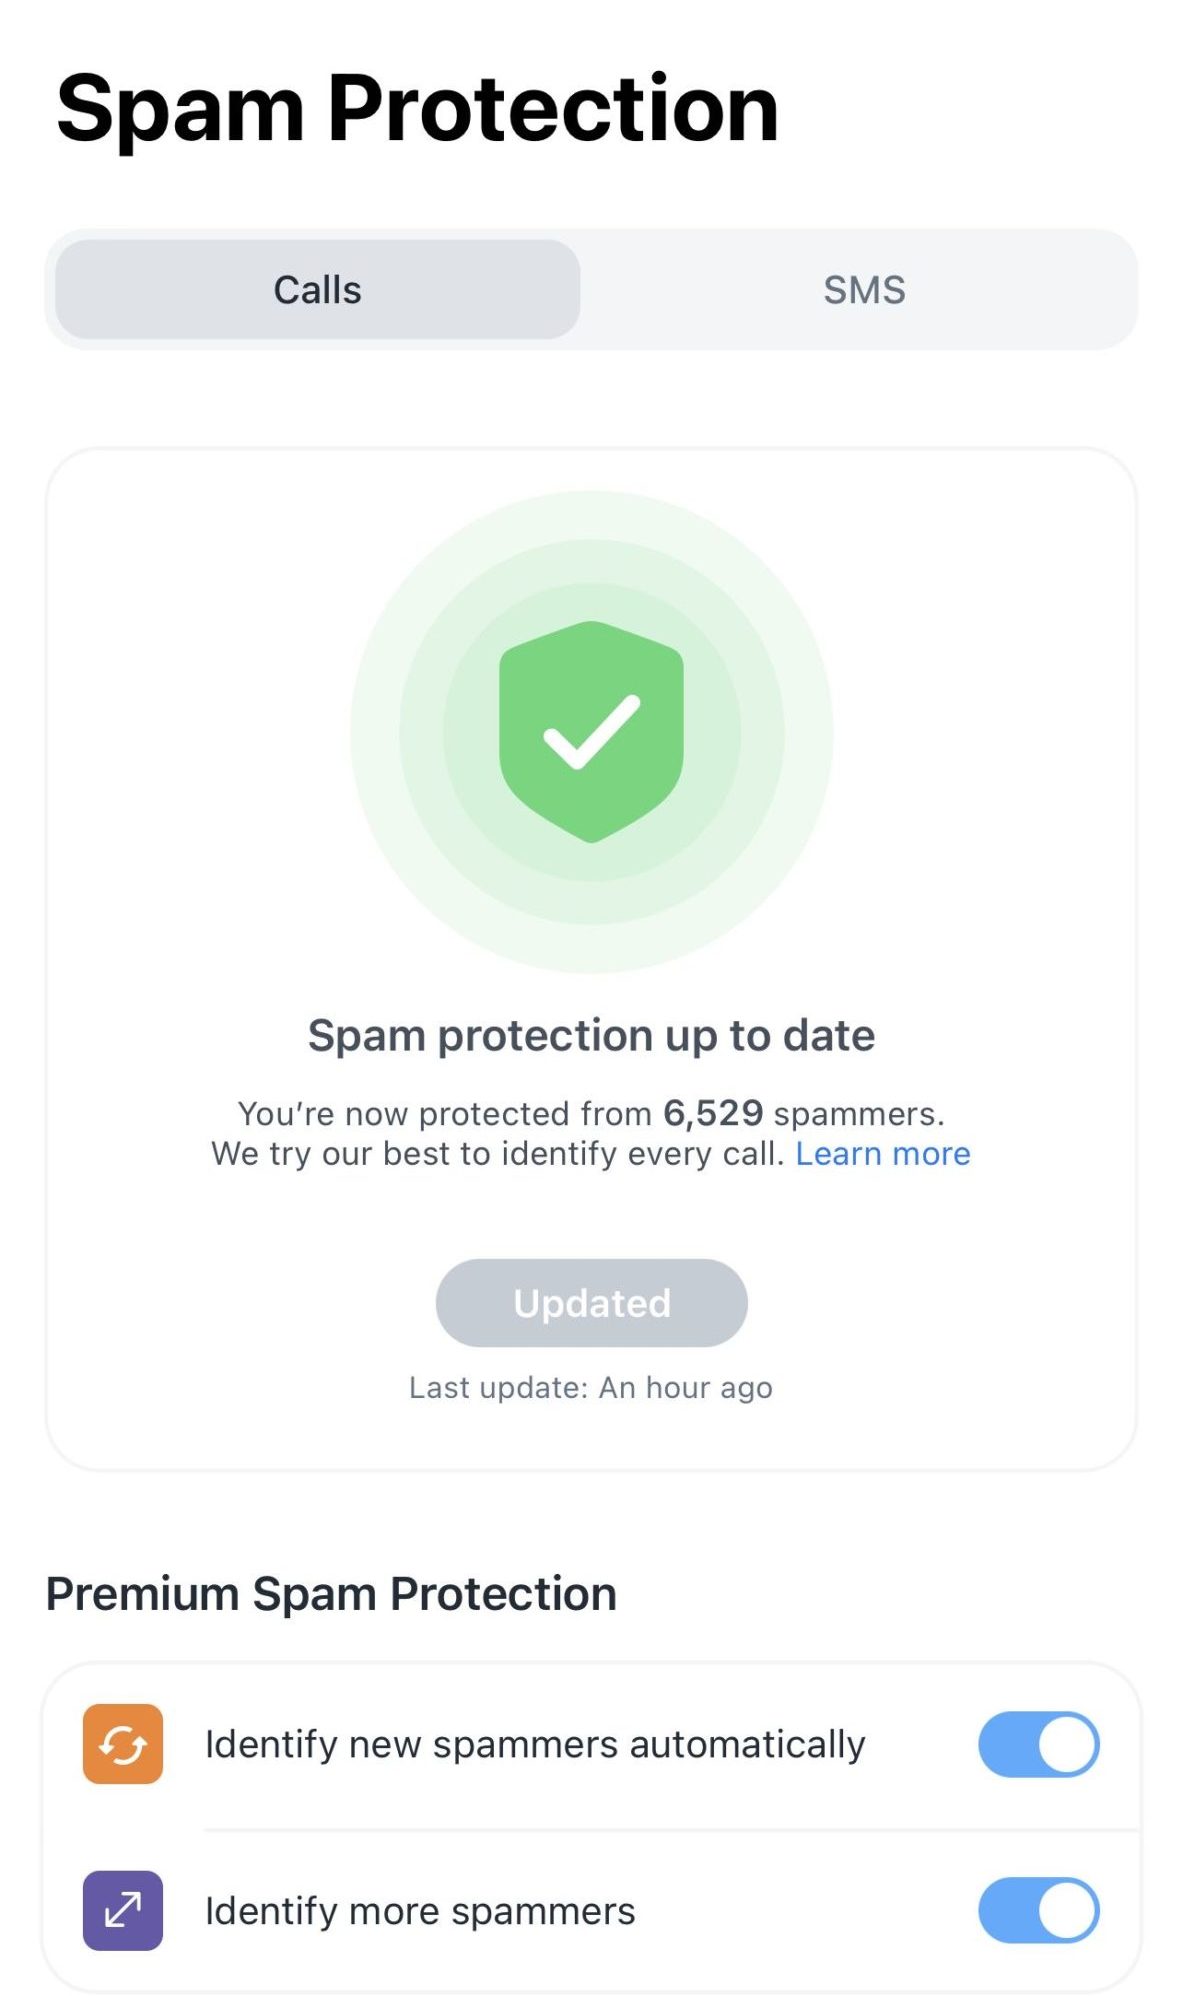
Task: Switch to the Calls tab
Action: coord(317,289)
